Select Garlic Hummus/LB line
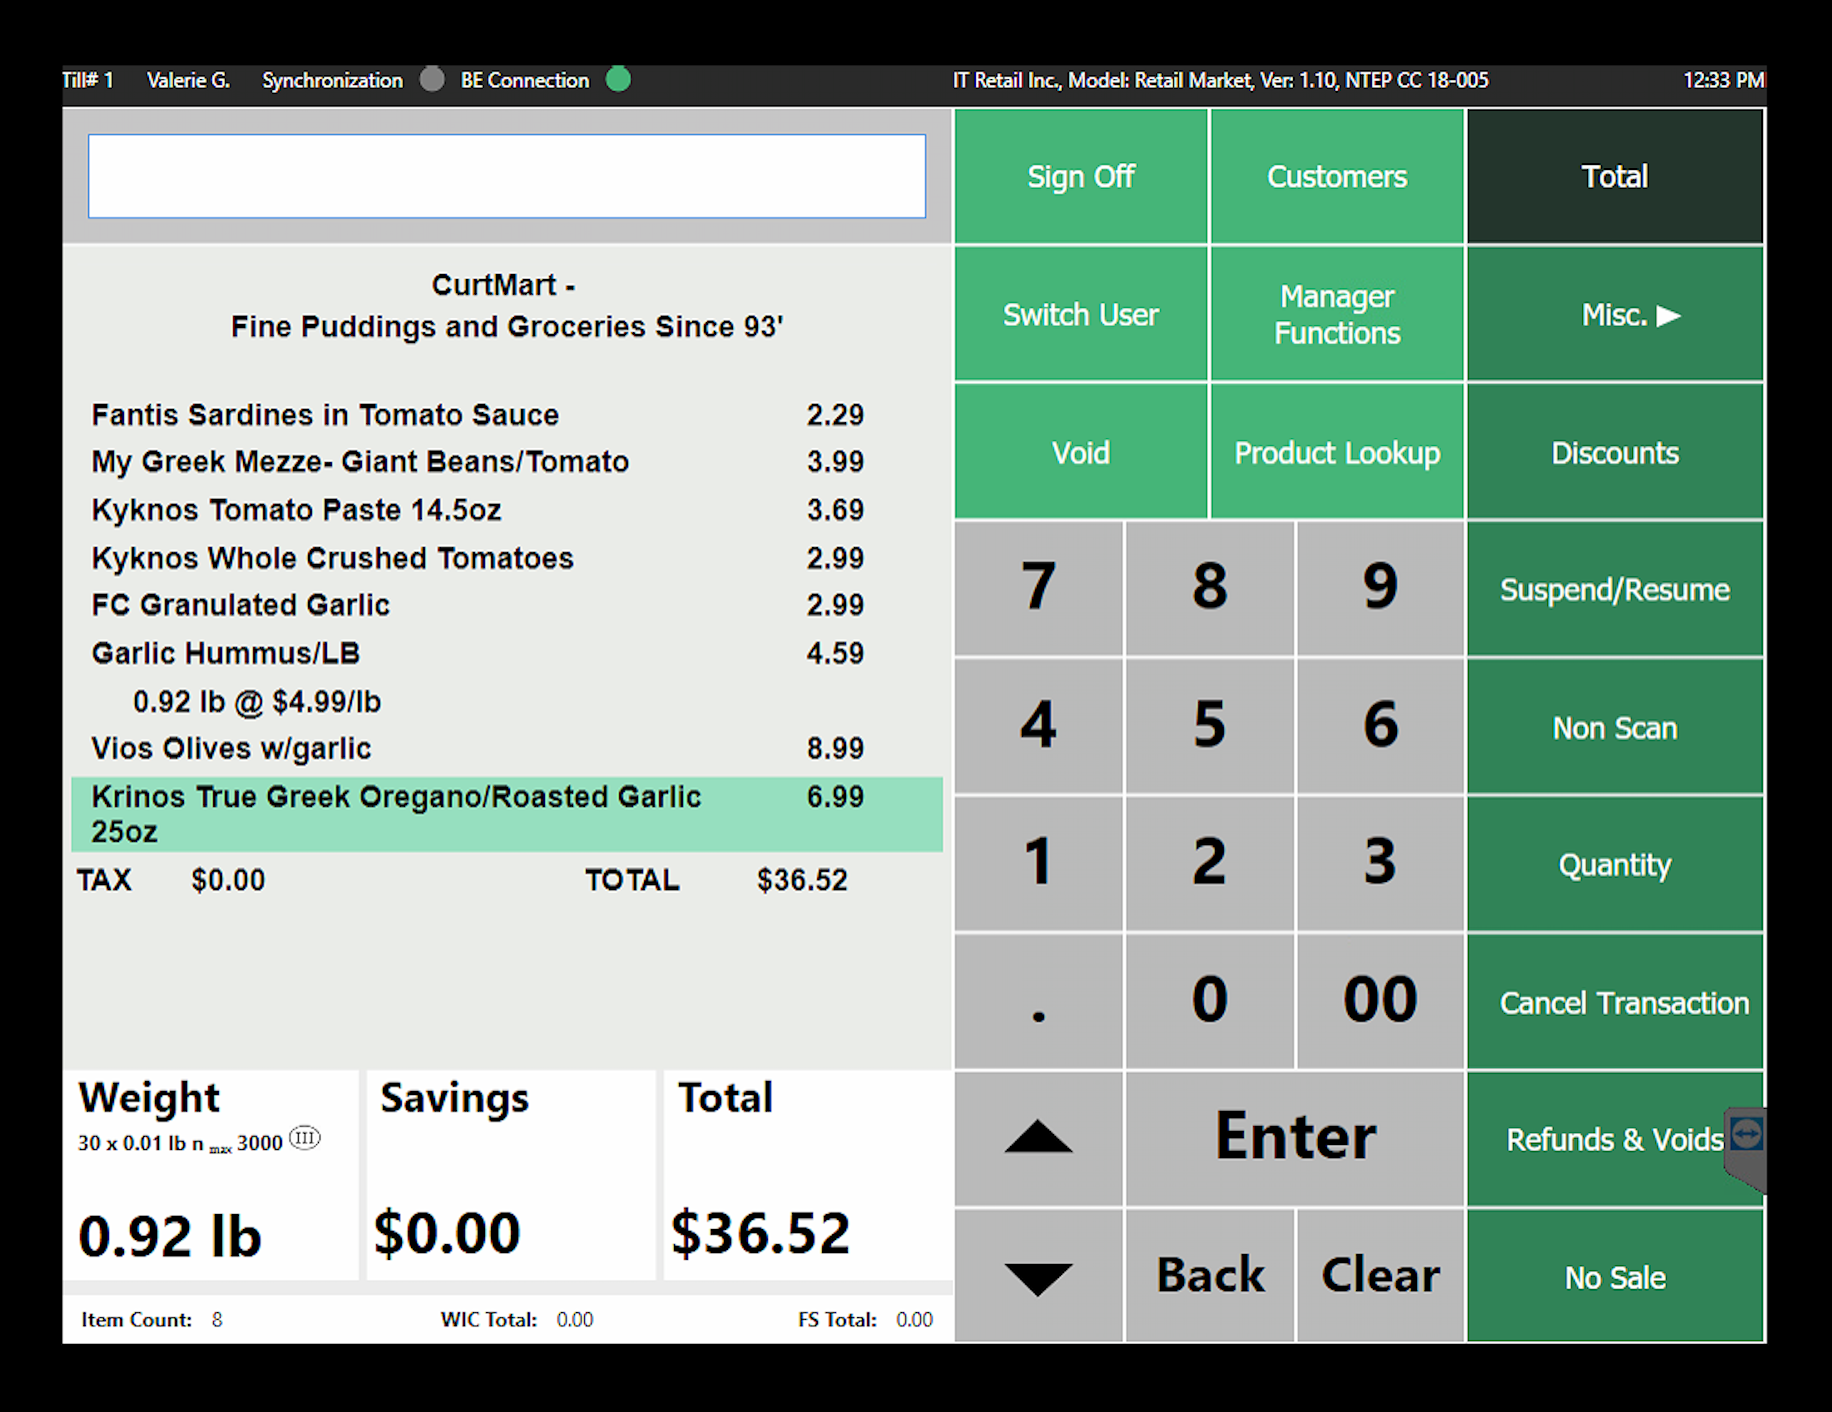Image resolution: width=1832 pixels, height=1412 pixels. point(507,652)
